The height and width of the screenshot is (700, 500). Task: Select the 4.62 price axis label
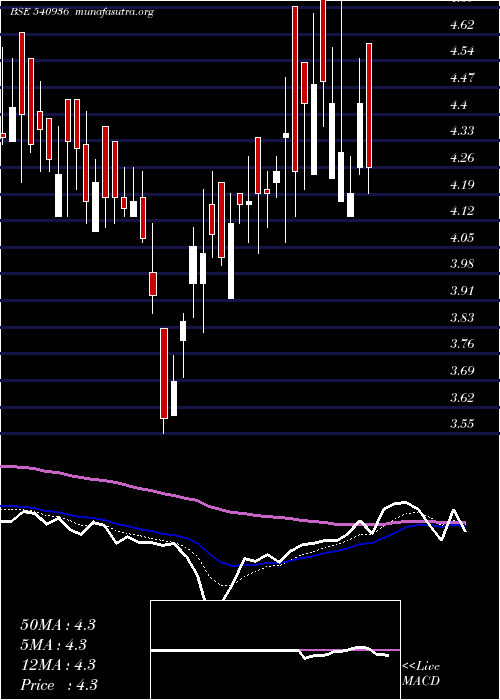coord(462,25)
